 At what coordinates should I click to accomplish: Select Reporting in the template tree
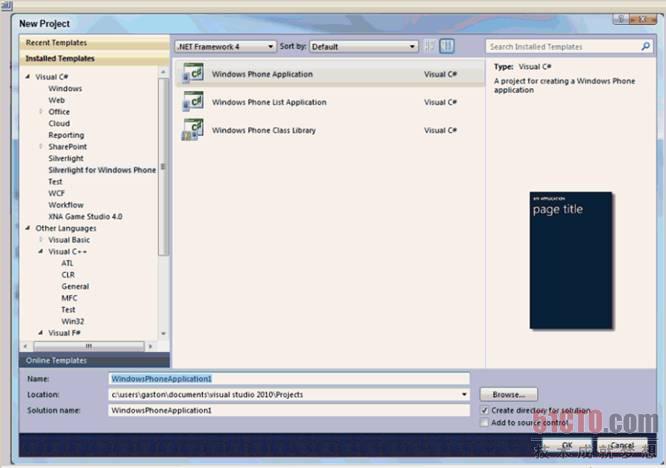[x=66, y=135]
